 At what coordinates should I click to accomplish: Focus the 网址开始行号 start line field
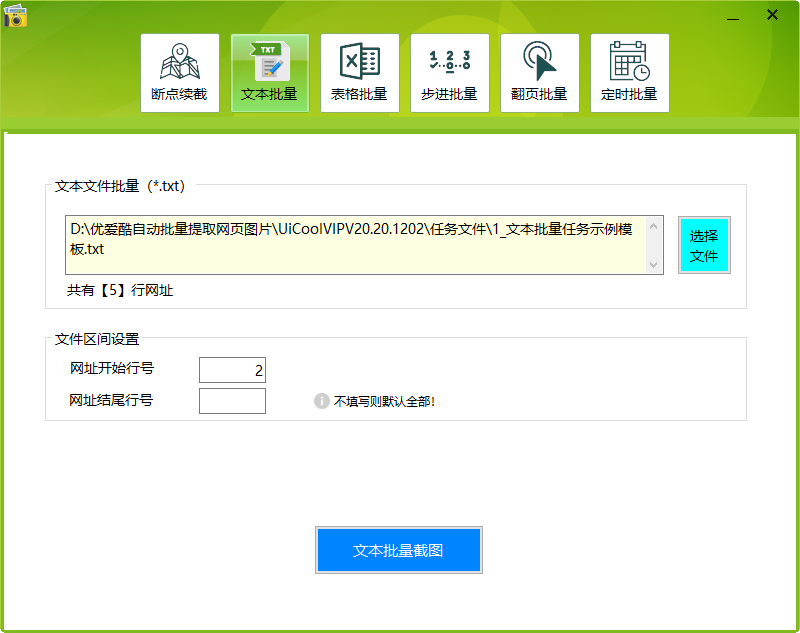[232, 370]
